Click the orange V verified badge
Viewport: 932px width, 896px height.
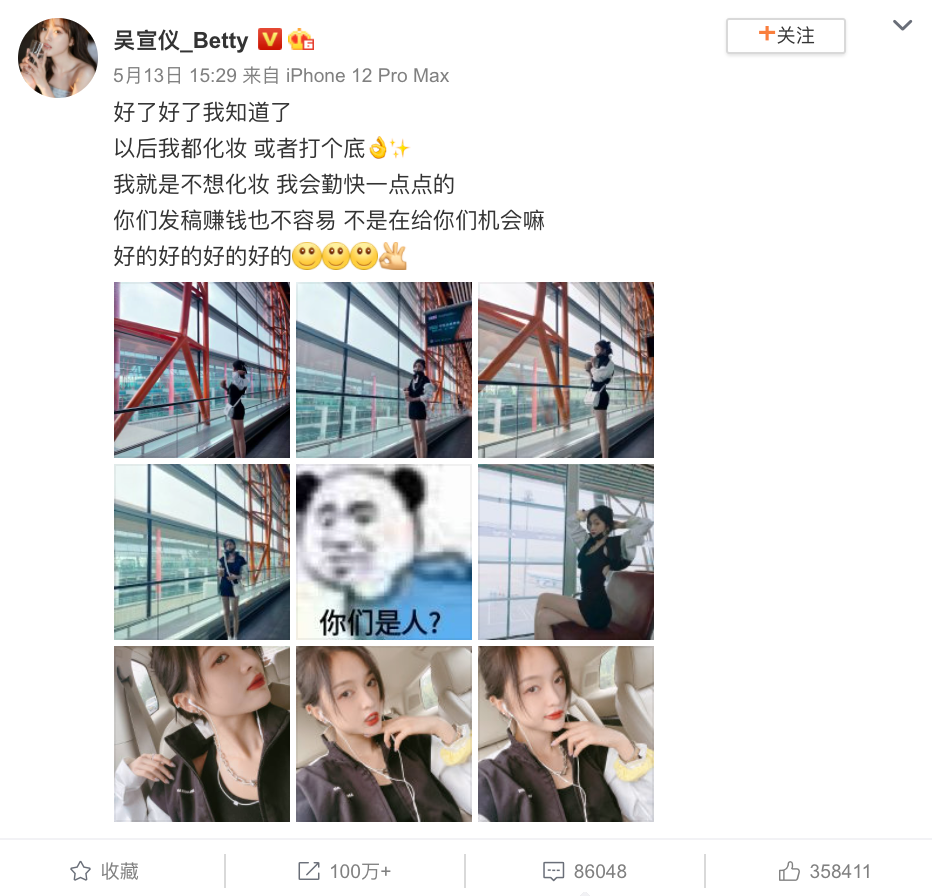269,39
